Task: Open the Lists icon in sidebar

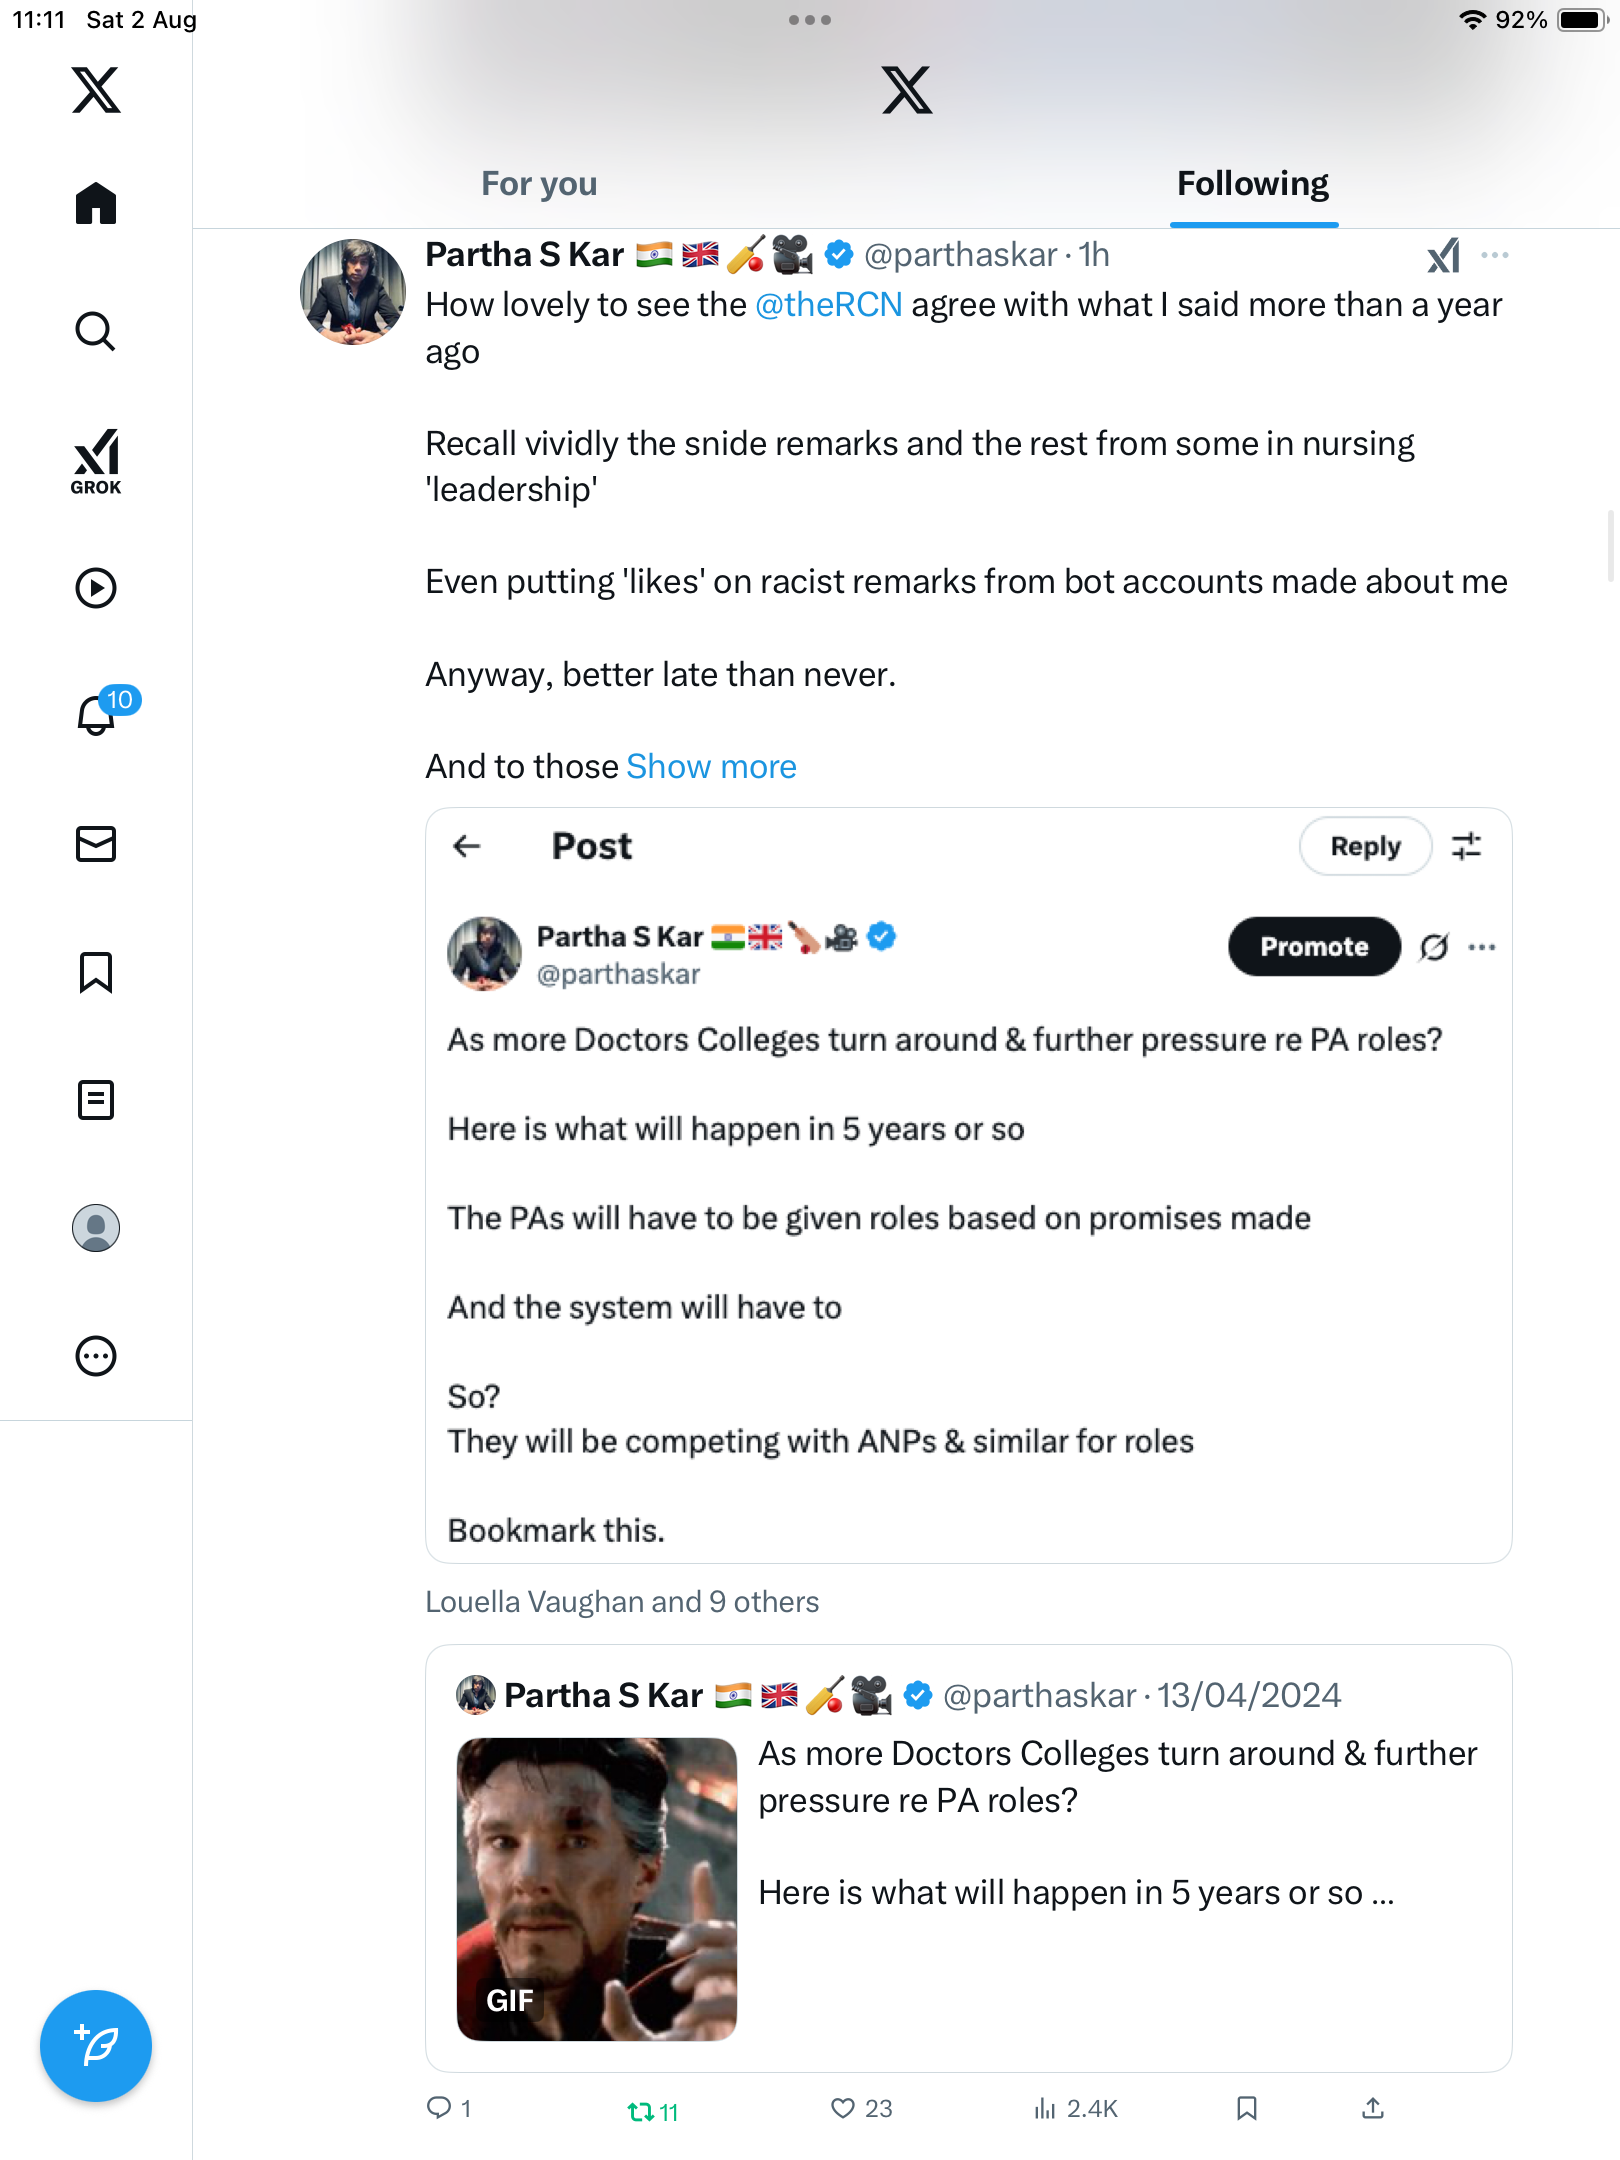Action: 96,1100
